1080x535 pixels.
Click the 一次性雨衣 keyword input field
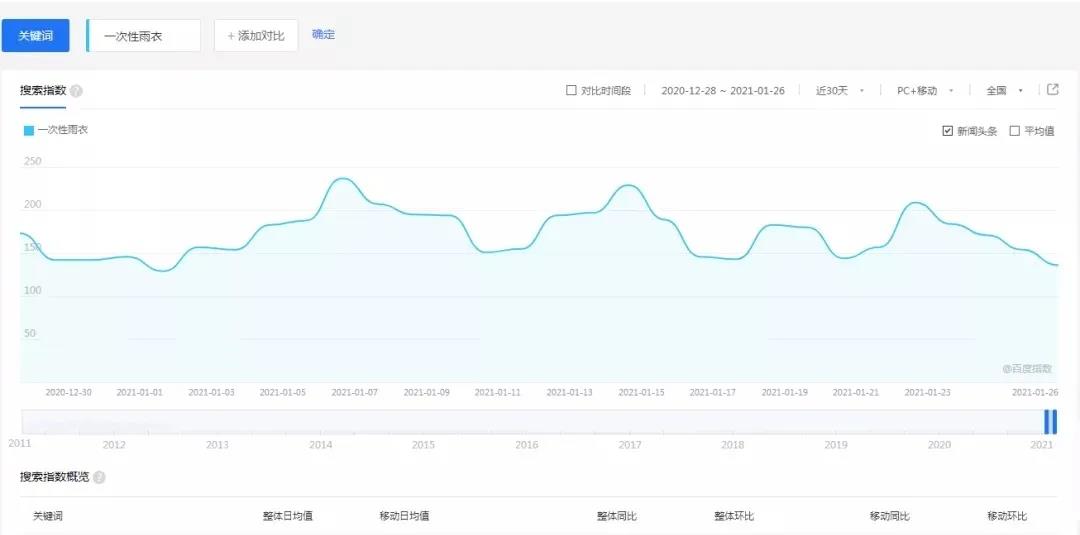[x=144, y=35]
